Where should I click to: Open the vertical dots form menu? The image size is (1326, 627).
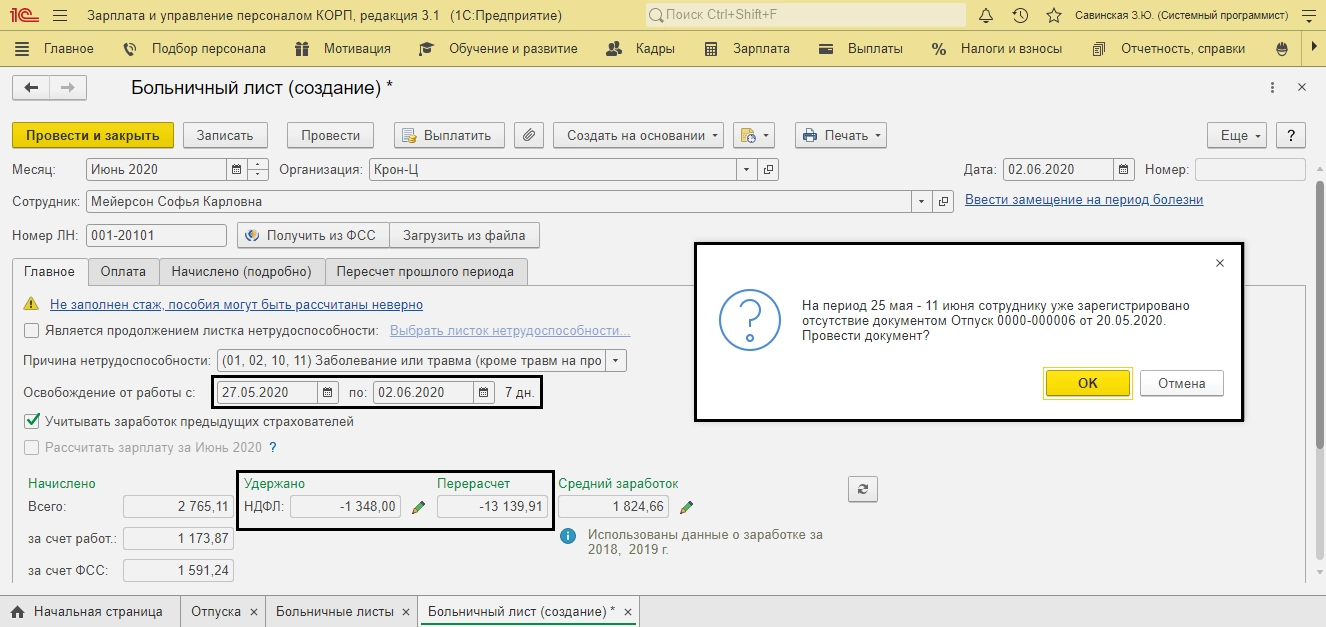coord(1272,88)
